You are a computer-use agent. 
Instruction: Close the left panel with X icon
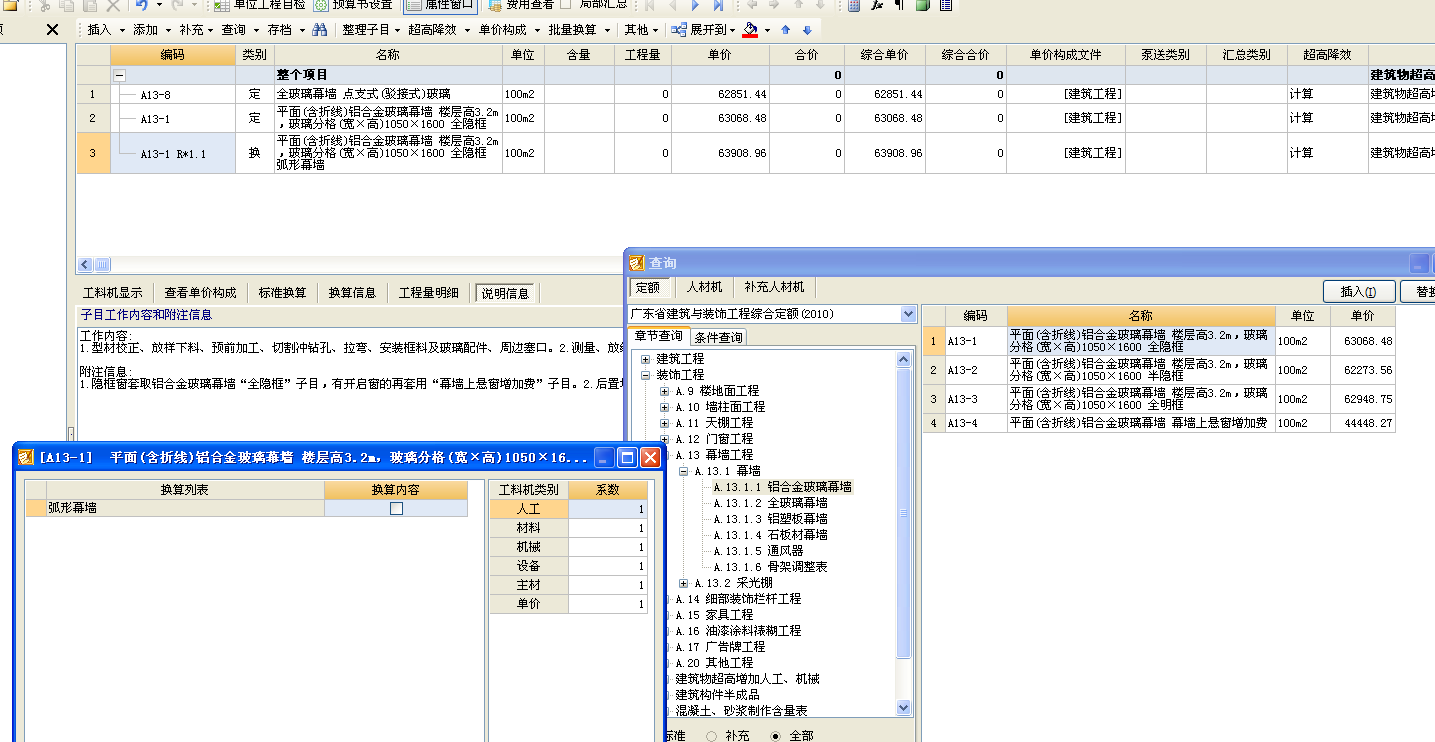click(x=53, y=30)
